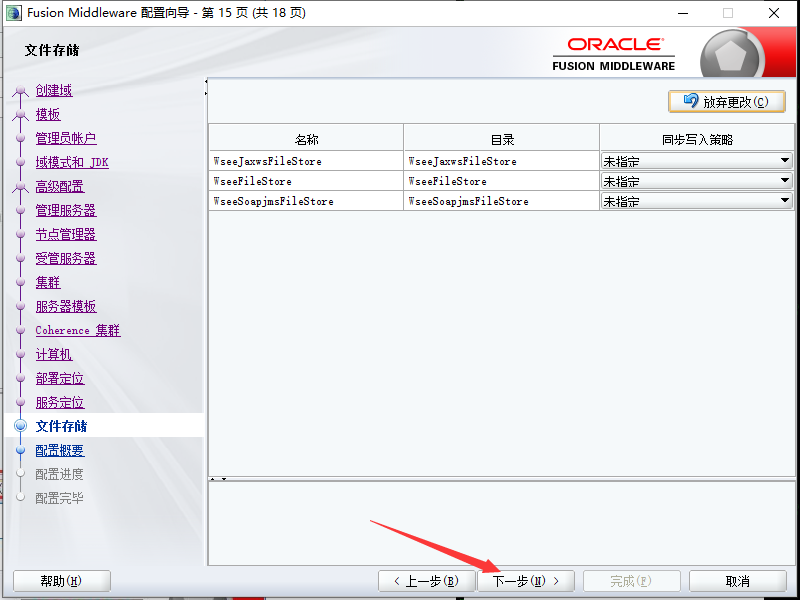Close the configuration wizard window
The width and height of the screenshot is (800, 600).
[773, 13]
